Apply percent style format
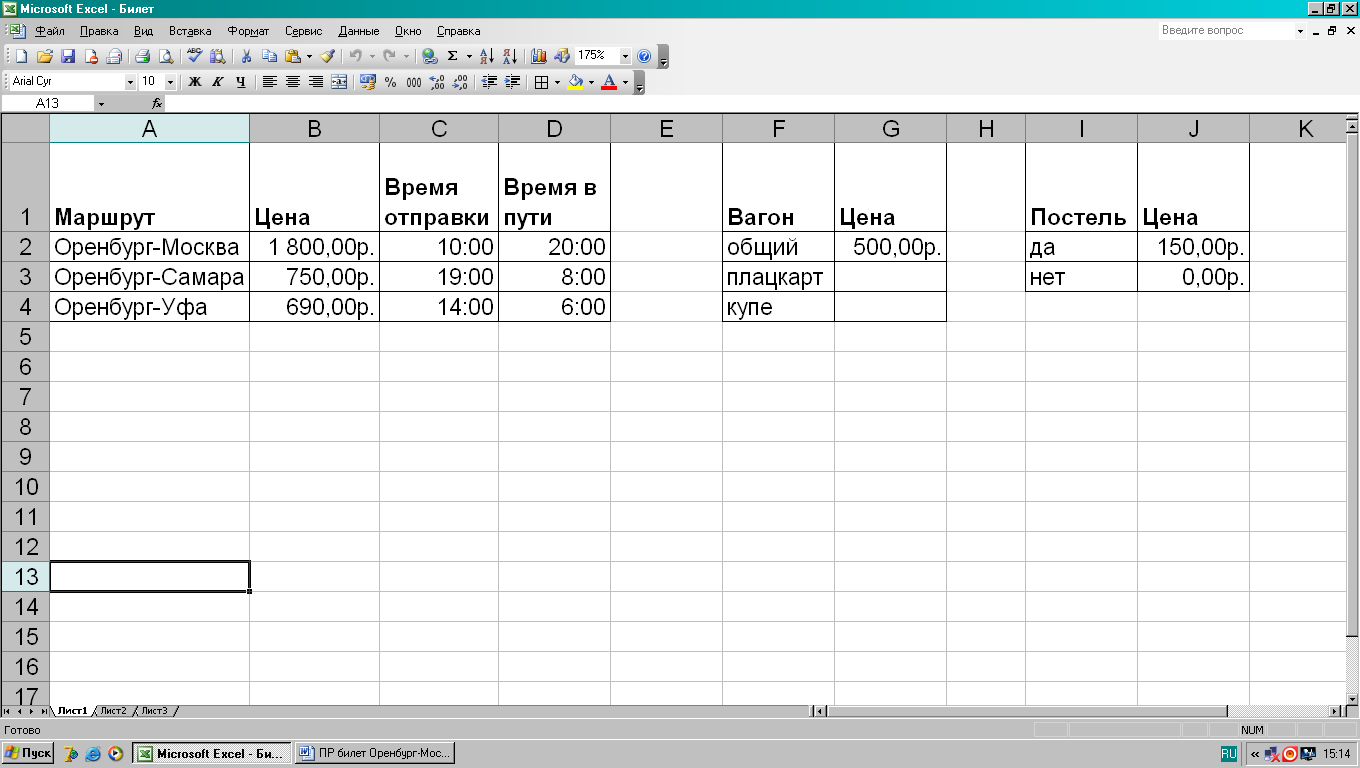Viewport: 1360px width, 768px height. [x=390, y=82]
